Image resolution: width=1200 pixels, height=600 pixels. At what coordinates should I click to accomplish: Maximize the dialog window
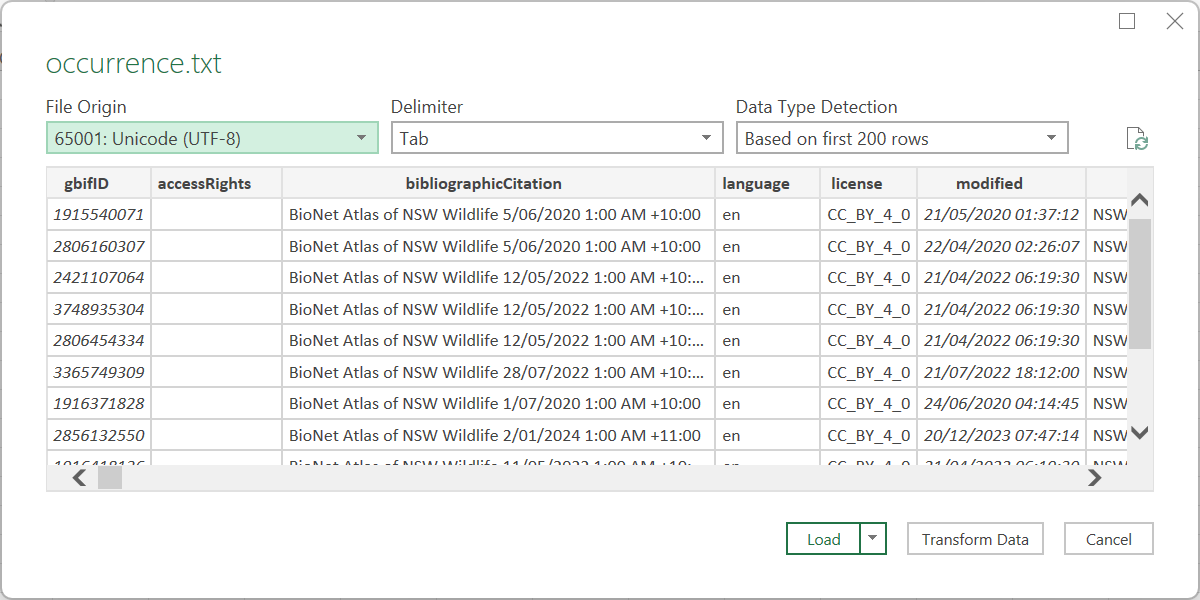tap(1127, 21)
